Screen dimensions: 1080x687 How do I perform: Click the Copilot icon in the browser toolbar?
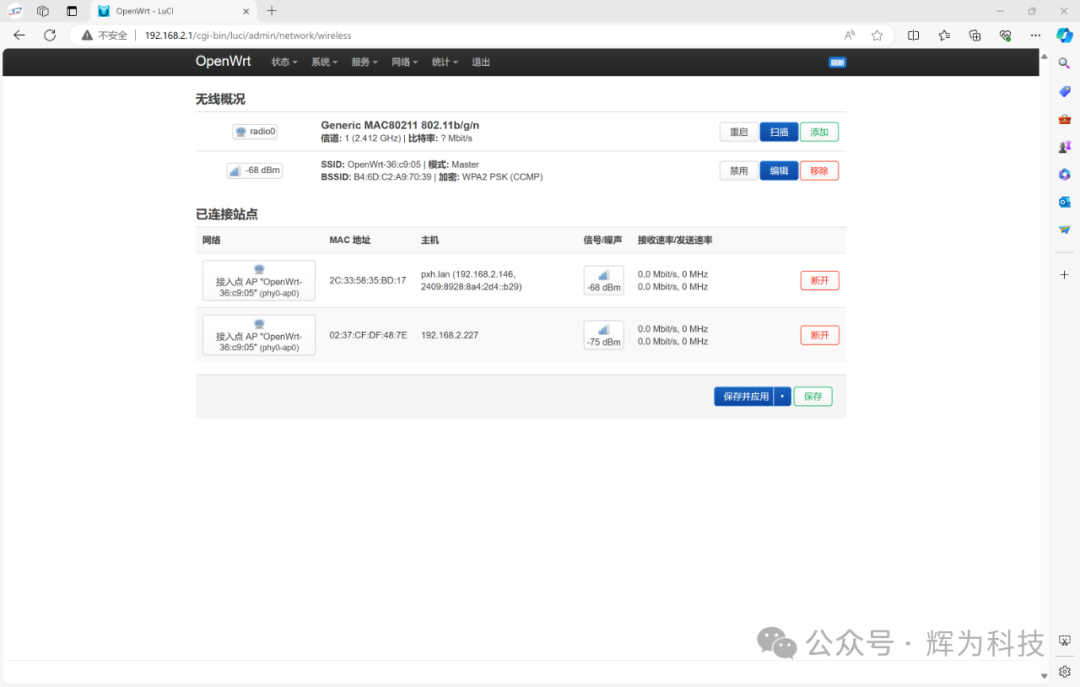click(1064, 34)
